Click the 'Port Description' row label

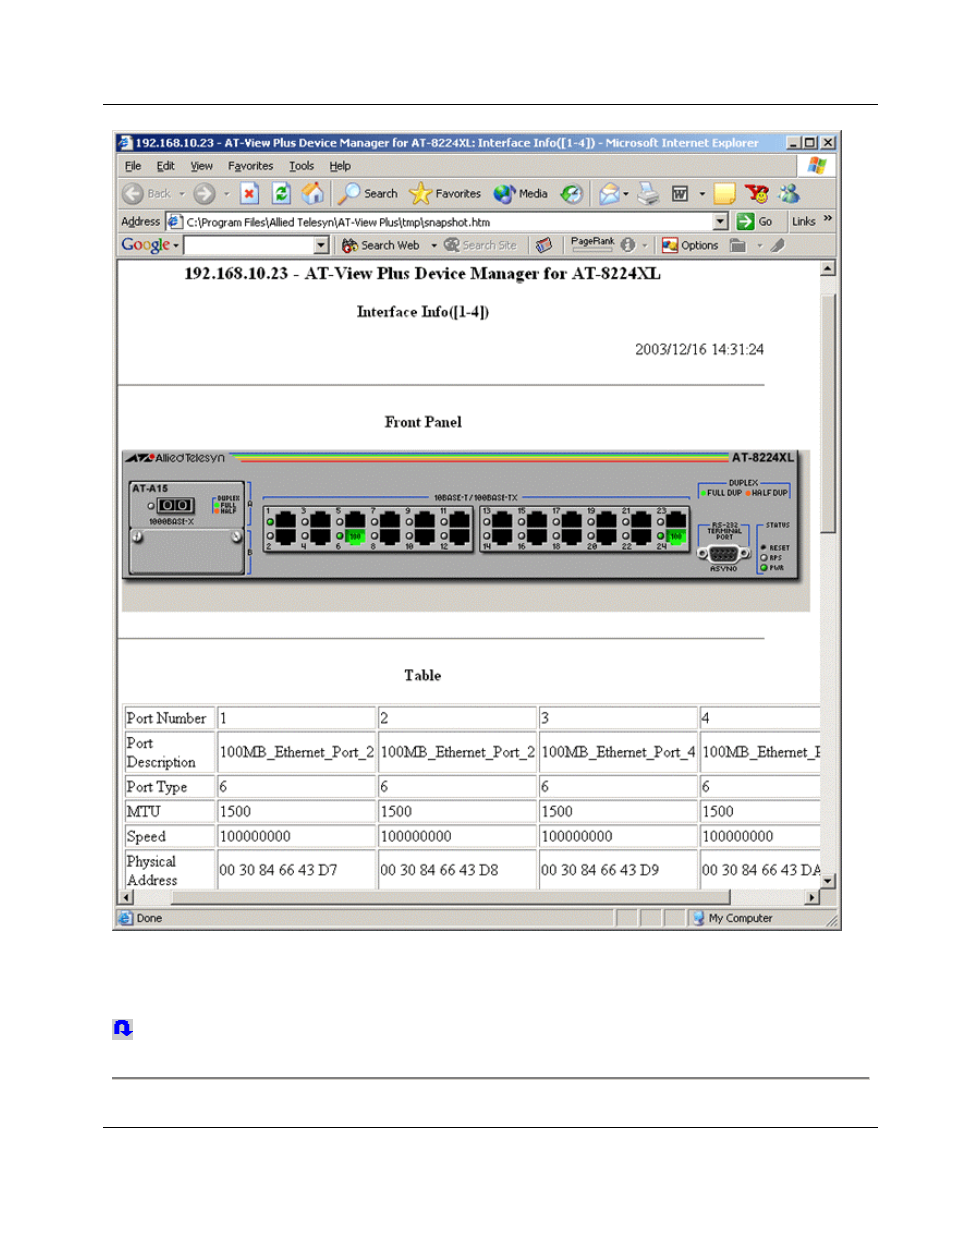[161, 753]
